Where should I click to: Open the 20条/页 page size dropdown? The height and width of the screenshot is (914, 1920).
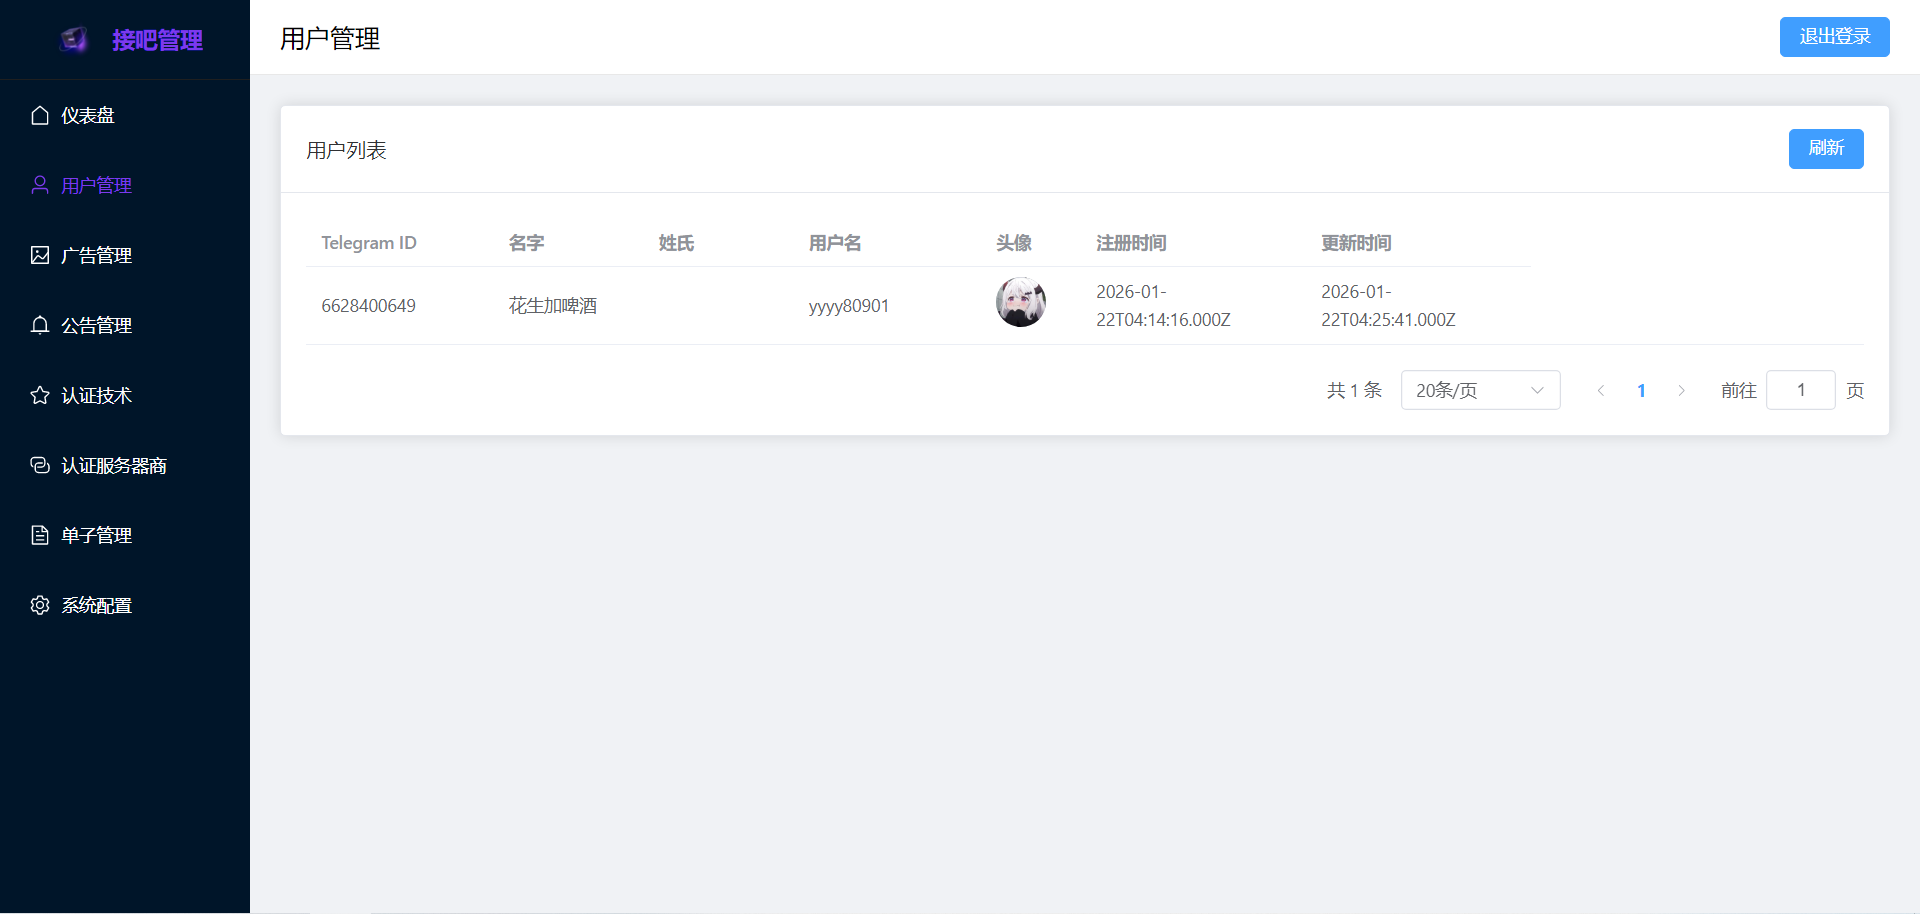point(1480,390)
